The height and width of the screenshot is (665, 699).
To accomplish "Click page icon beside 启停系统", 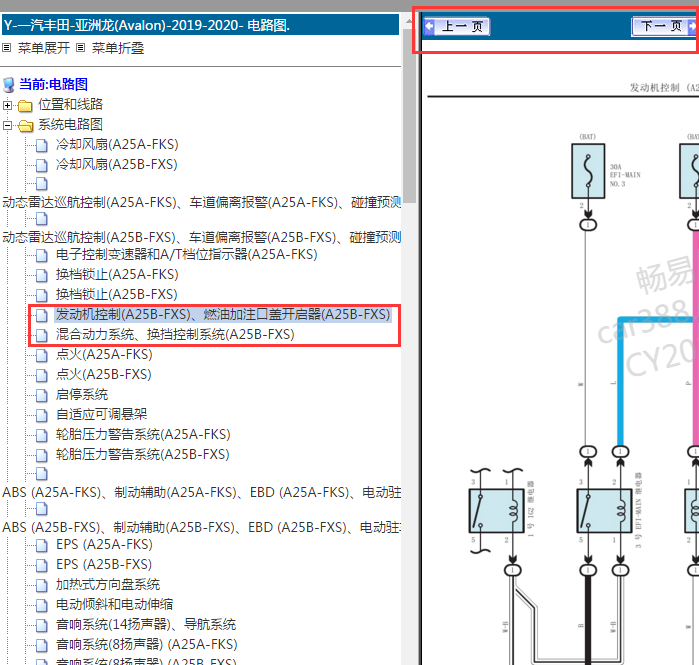I will click(41, 396).
